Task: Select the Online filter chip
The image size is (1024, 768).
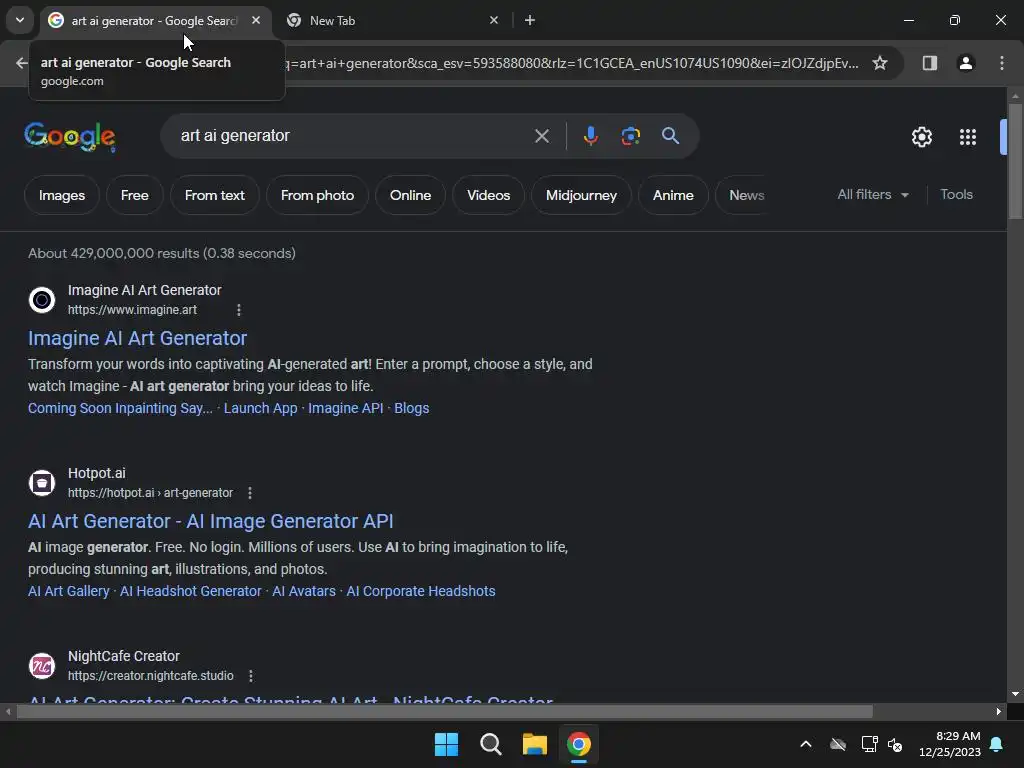Action: (x=410, y=195)
